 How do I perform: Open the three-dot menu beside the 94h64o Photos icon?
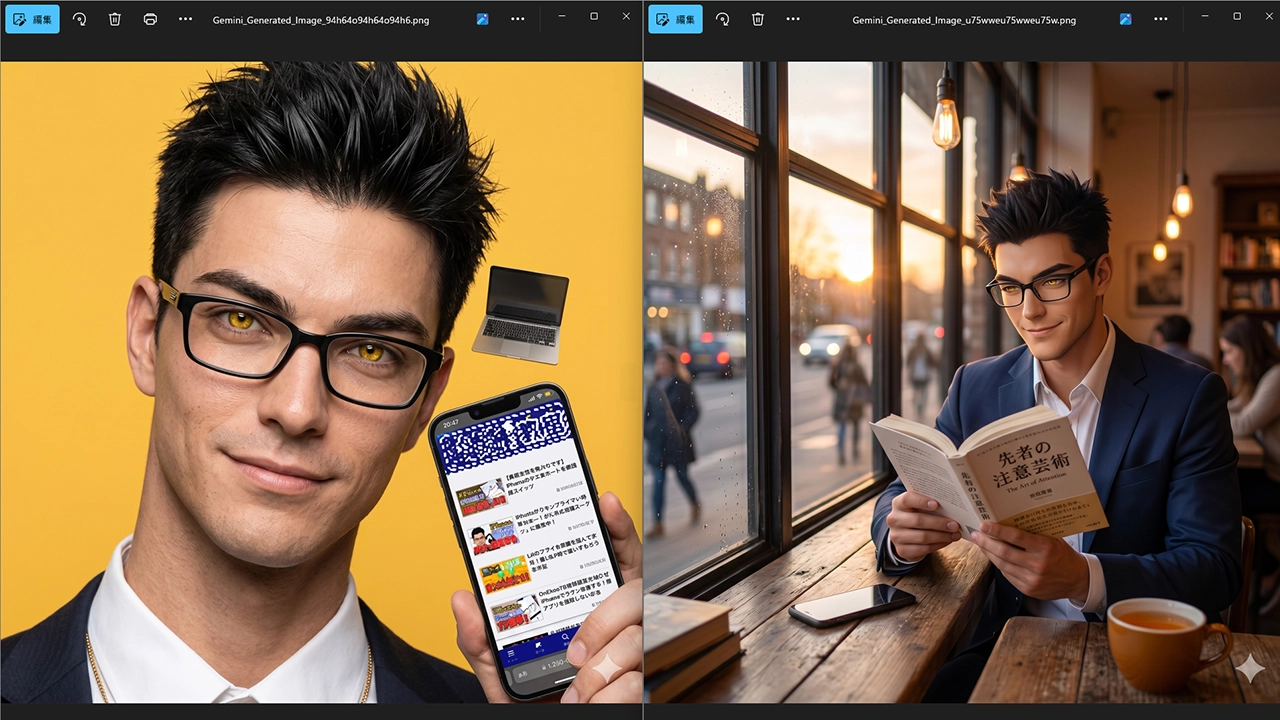point(517,19)
